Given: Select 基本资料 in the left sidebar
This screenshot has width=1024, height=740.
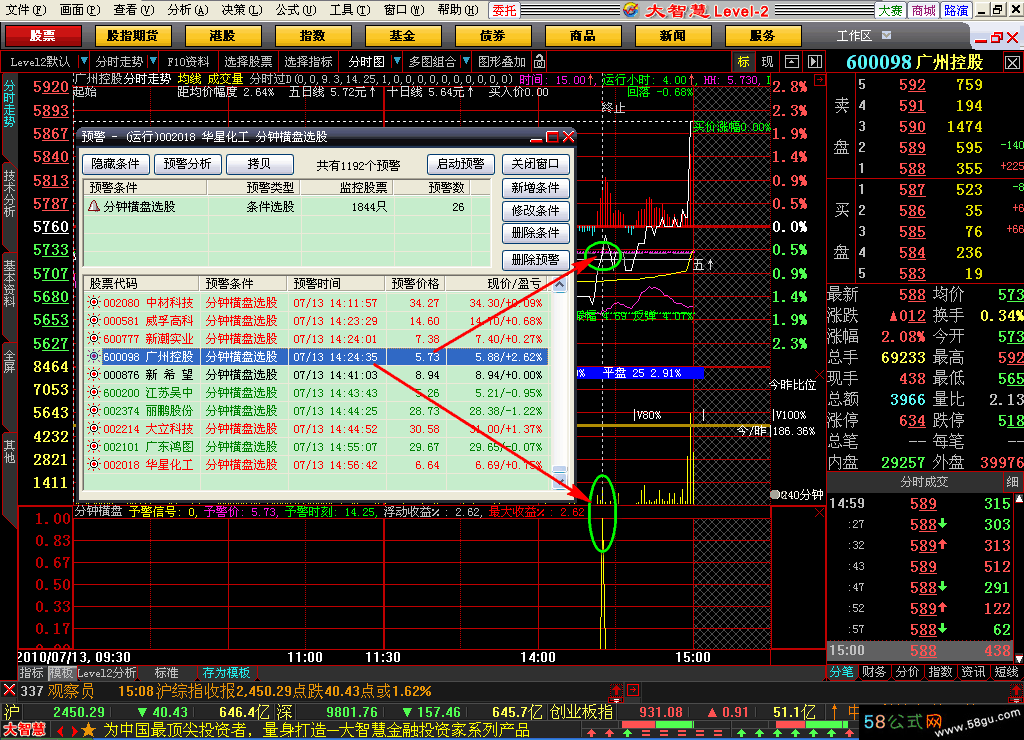Looking at the screenshot, I should pyautogui.click(x=9, y=283).
